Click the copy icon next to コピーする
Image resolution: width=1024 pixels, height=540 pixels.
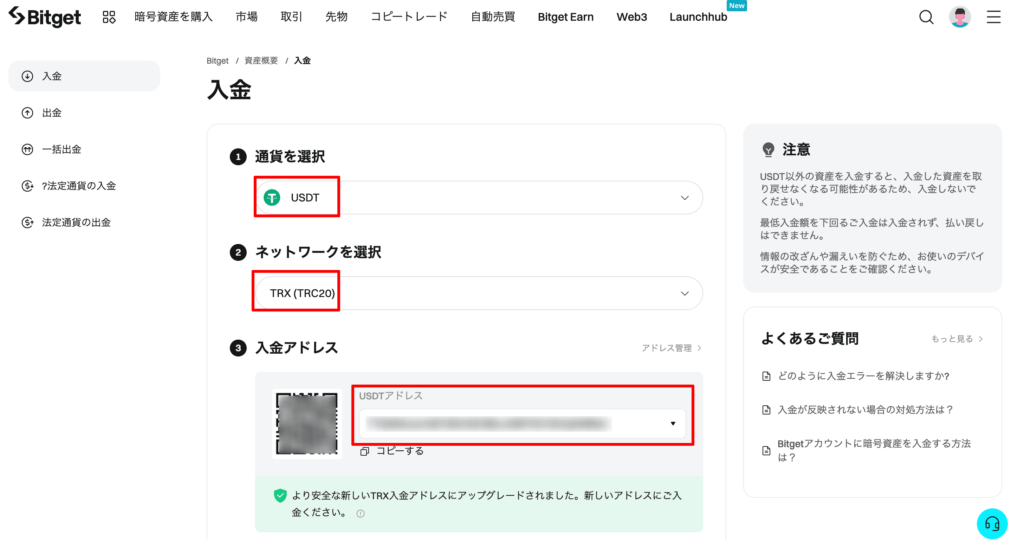tap(364, 451)
